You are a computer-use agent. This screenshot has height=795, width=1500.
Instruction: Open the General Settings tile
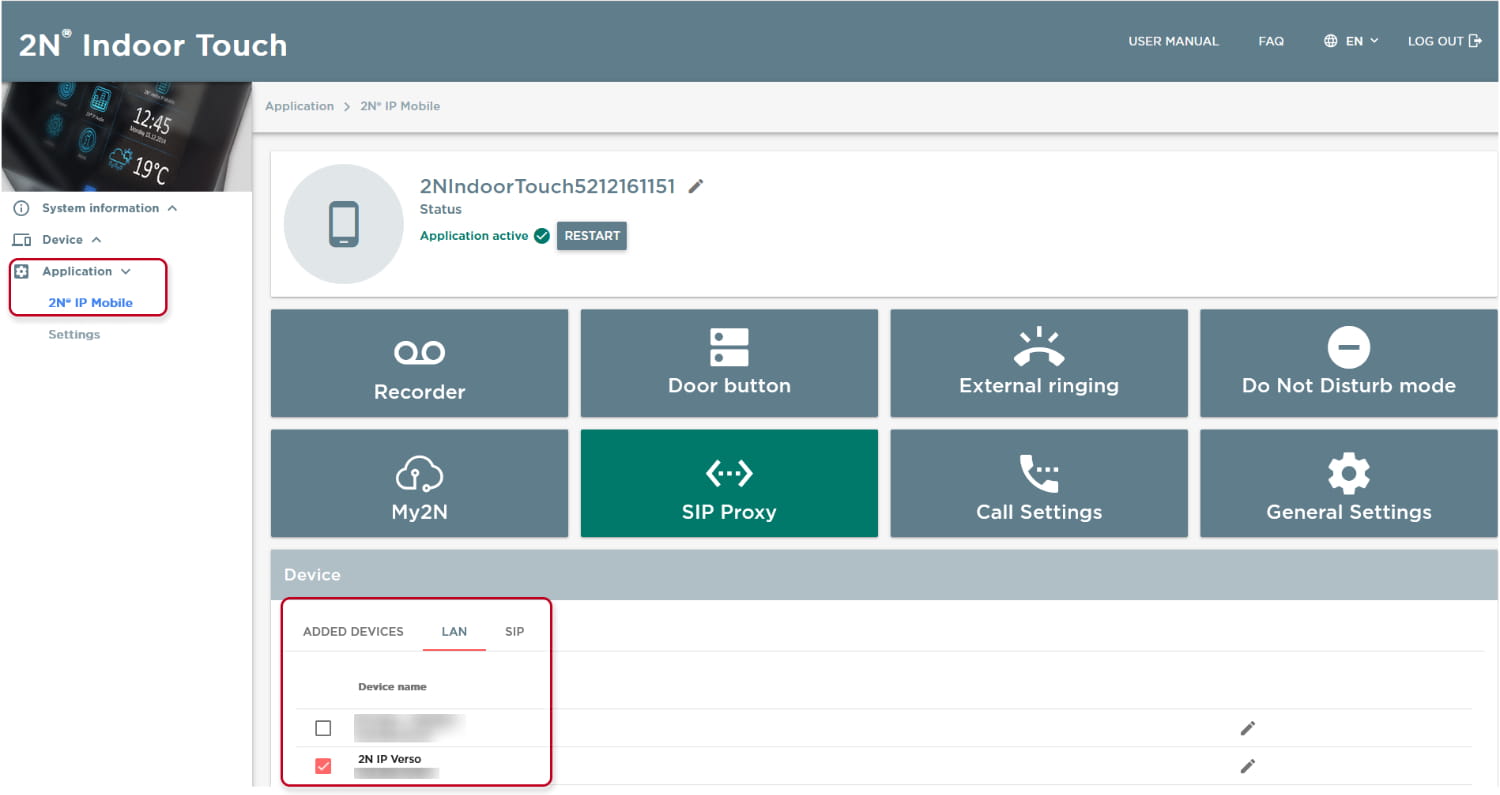coord(1348,483)
